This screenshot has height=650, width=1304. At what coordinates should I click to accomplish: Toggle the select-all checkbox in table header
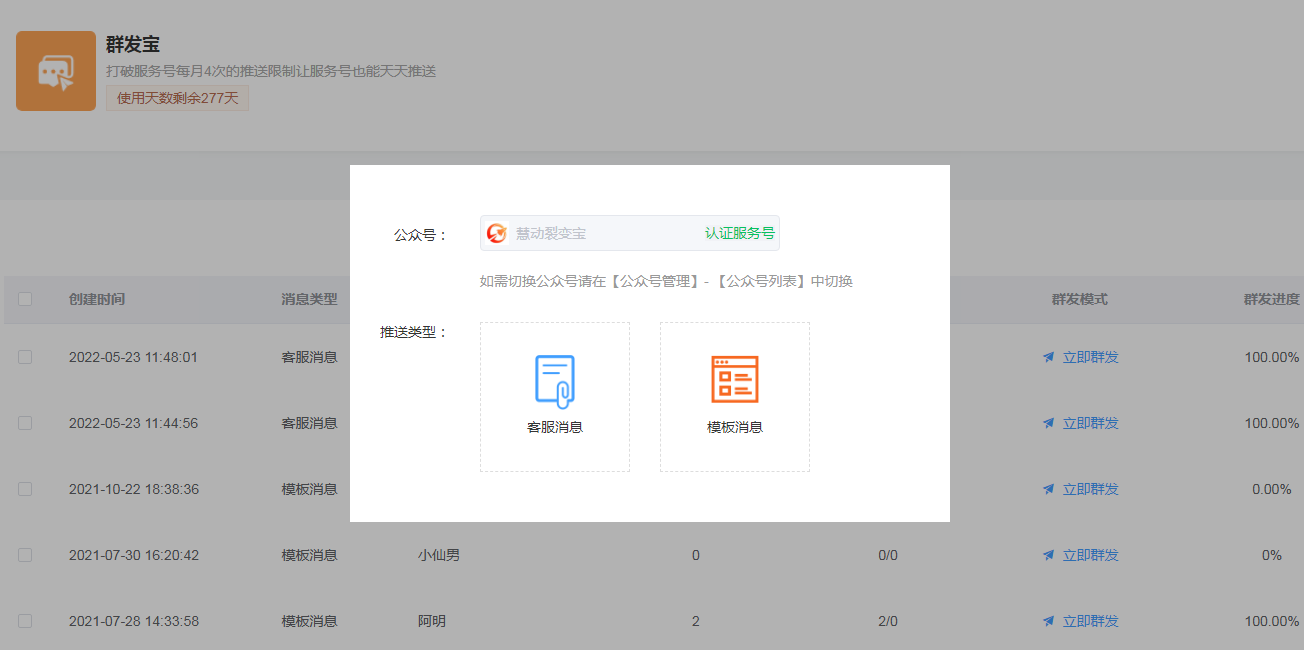[x=25, y=299]
